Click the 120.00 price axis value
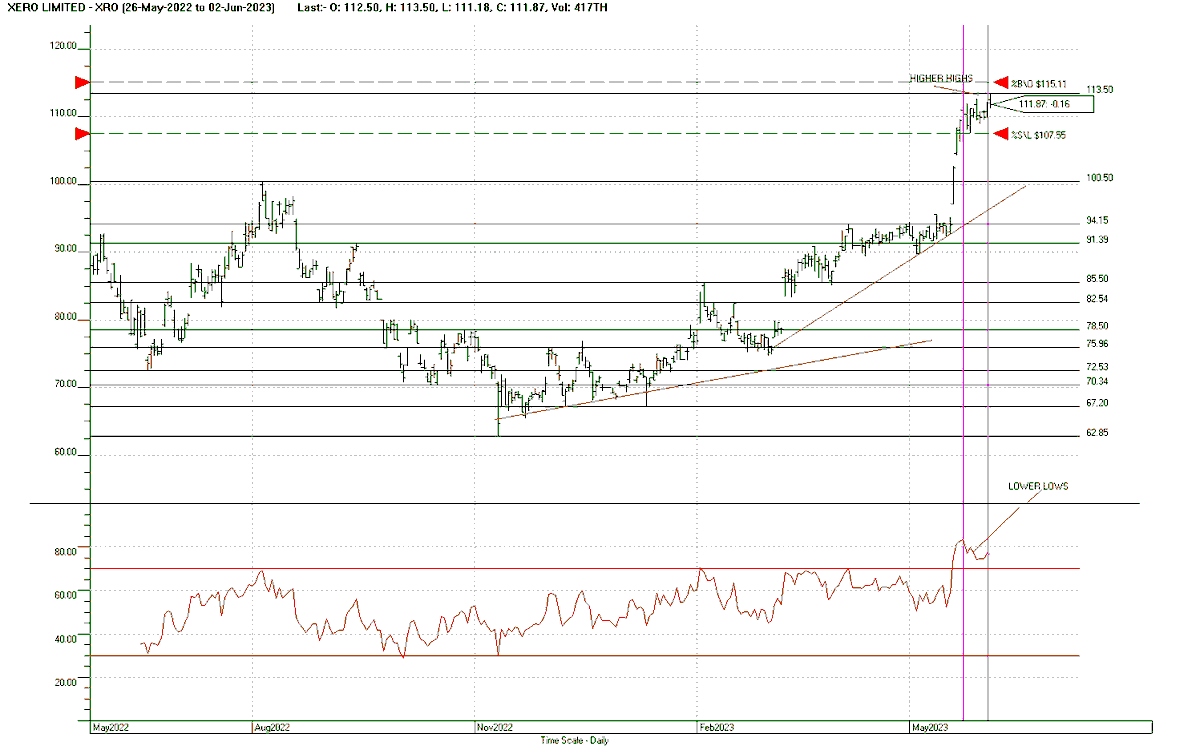This screenshot has width=1200, height=746. click(62, 46)
